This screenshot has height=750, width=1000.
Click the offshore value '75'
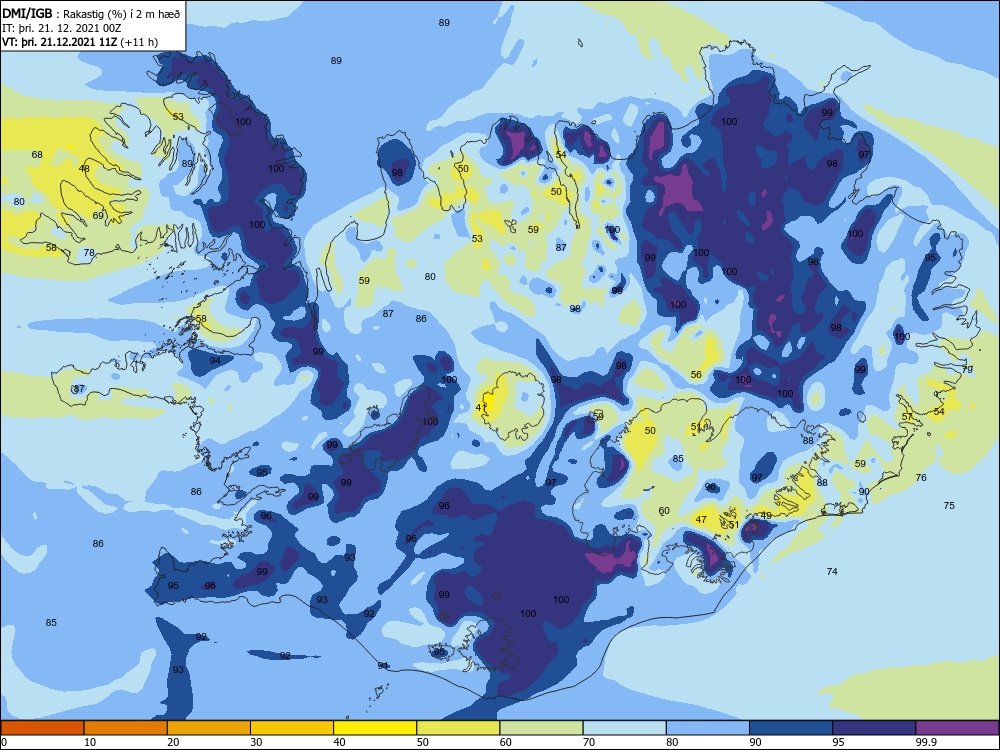tap(949, 506)
